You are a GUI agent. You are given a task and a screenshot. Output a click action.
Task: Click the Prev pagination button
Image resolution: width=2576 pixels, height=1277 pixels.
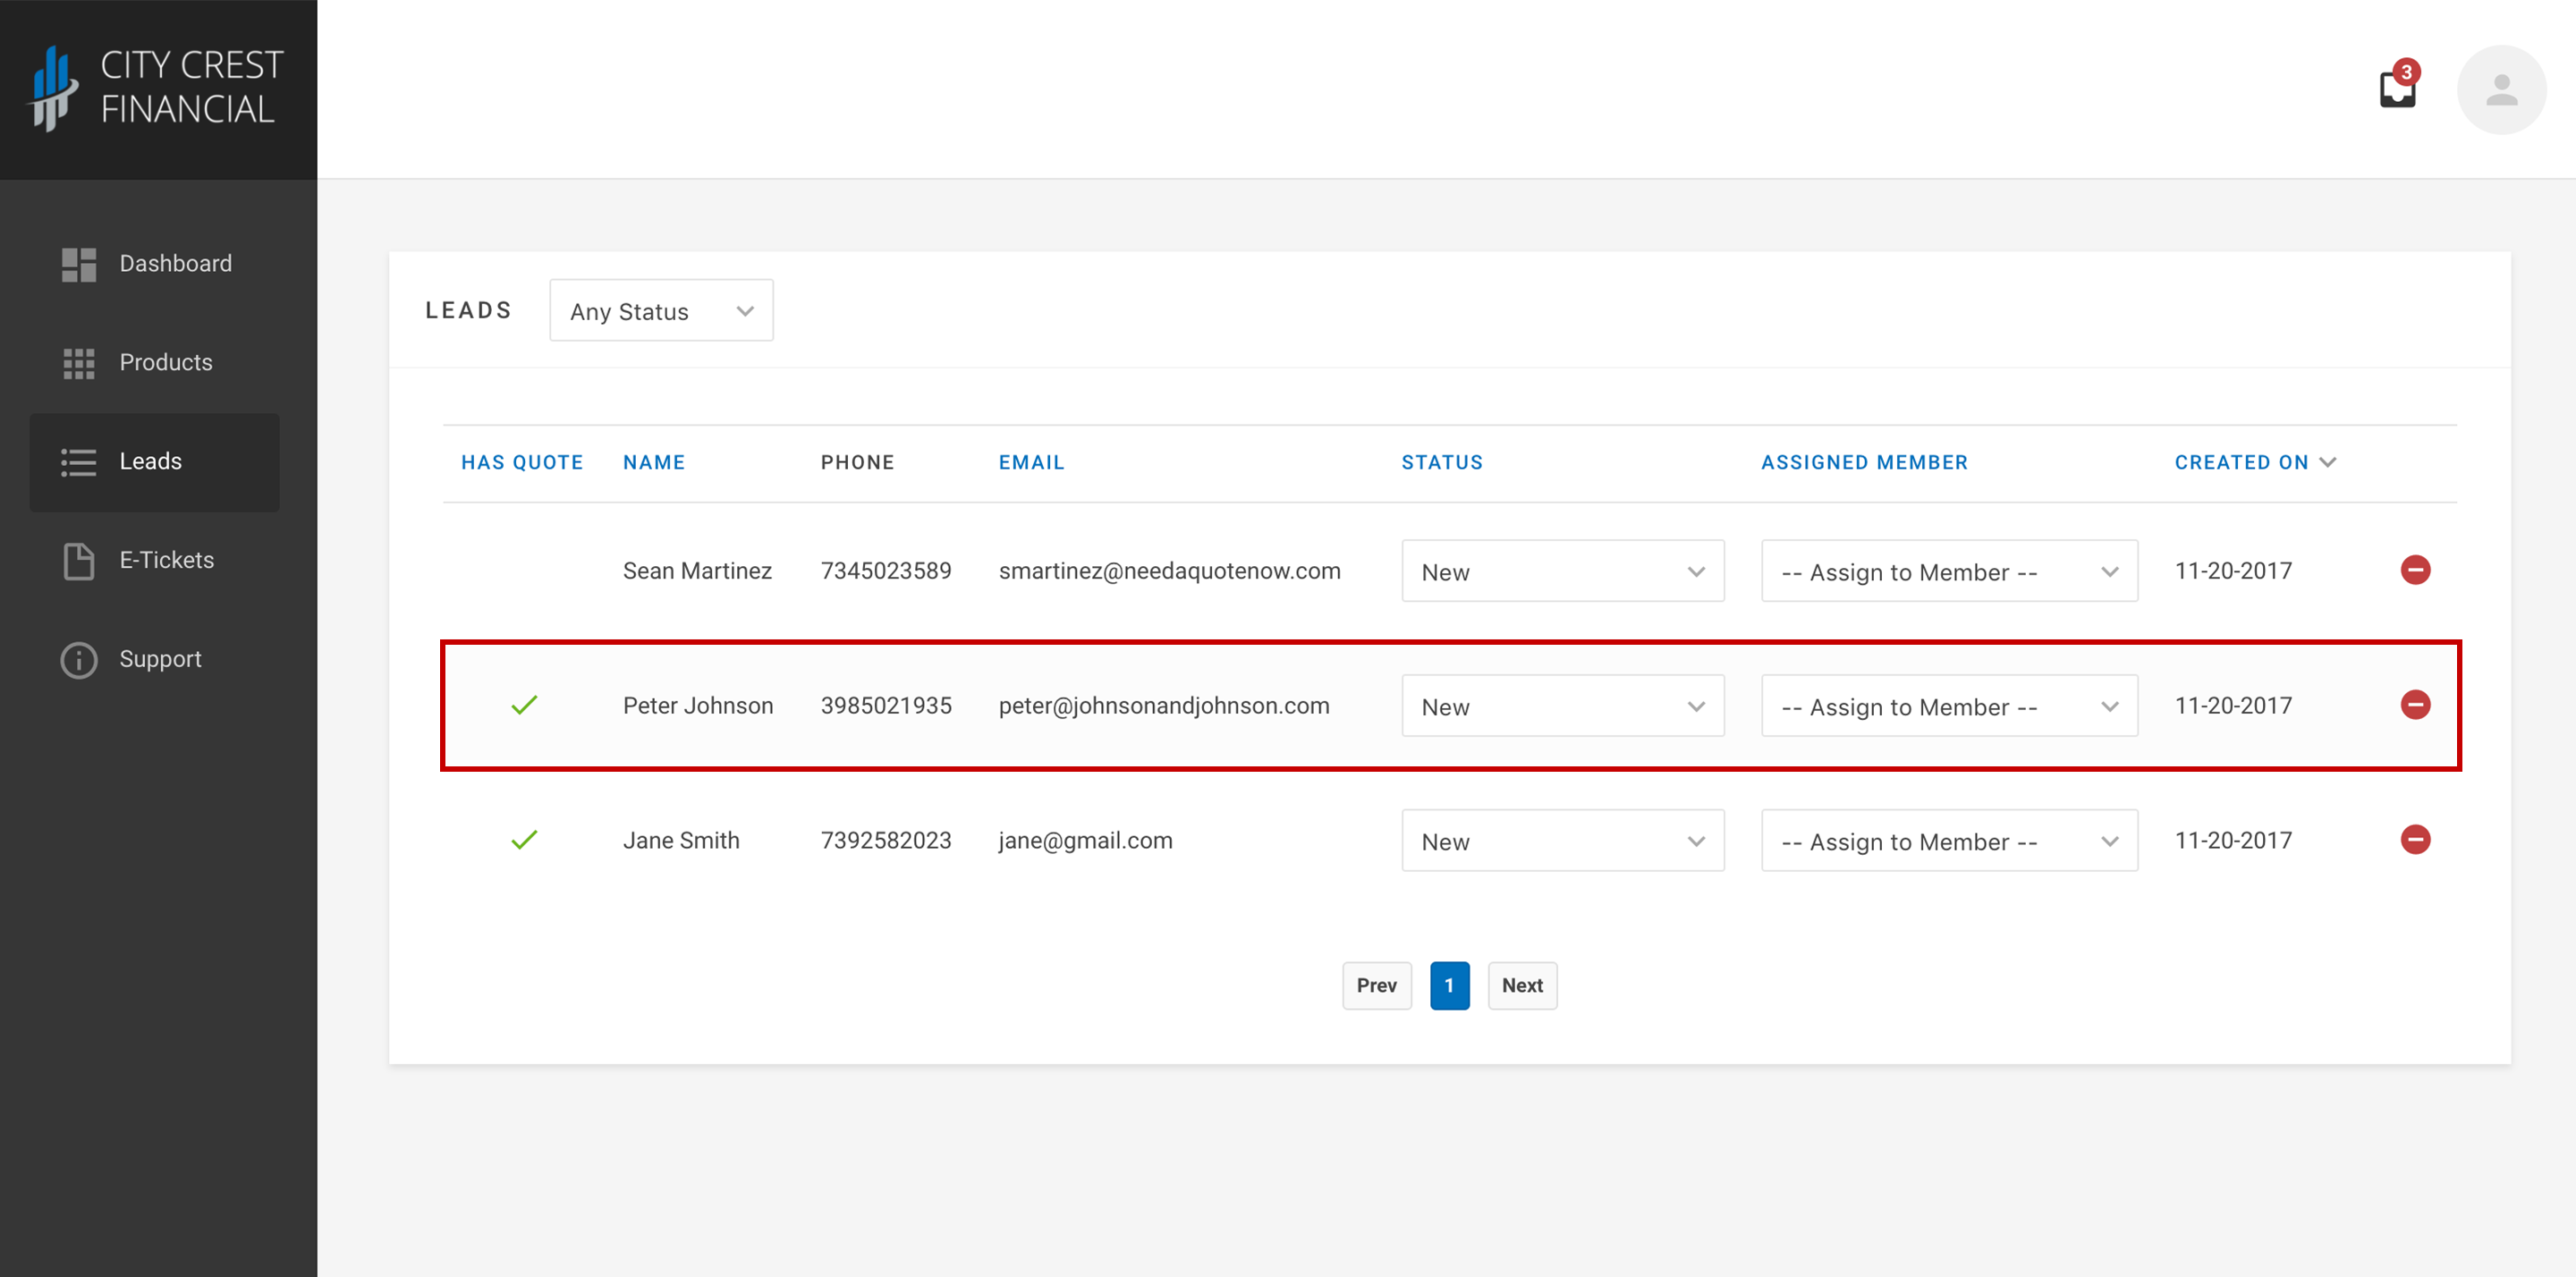click(1377, 985)
